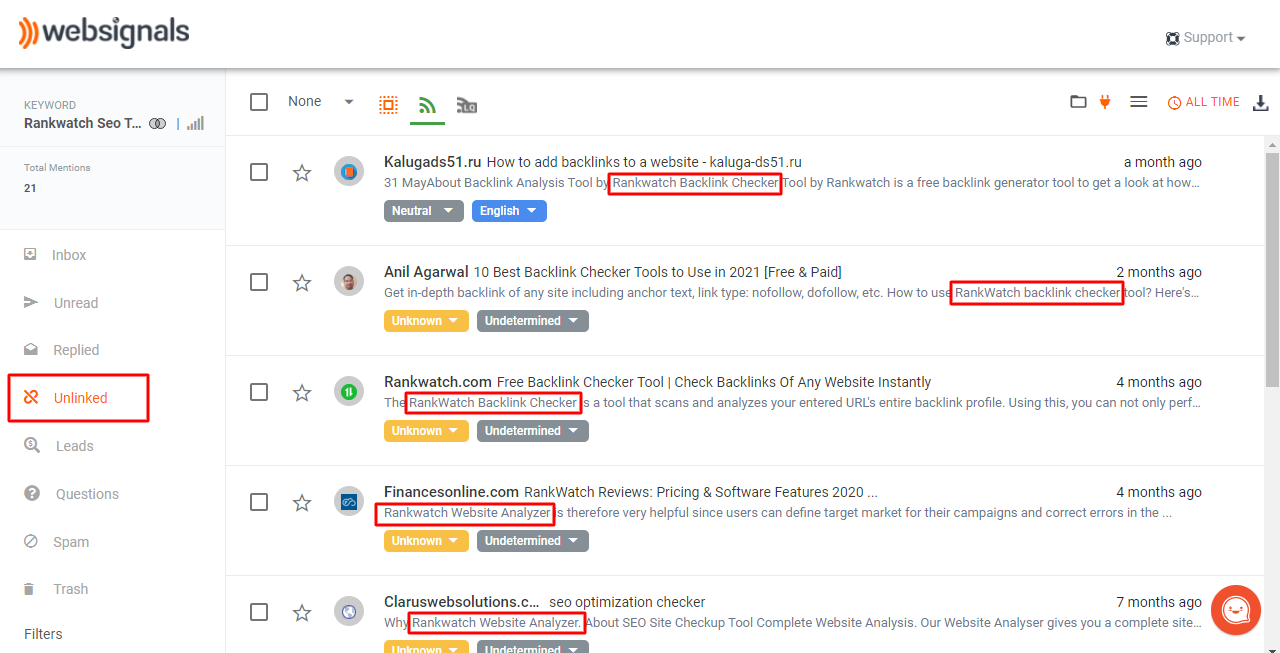Screen dimensions: 1280x653
Task: Open Anil Agarwal profile avatar
Action: pos(348,281)
